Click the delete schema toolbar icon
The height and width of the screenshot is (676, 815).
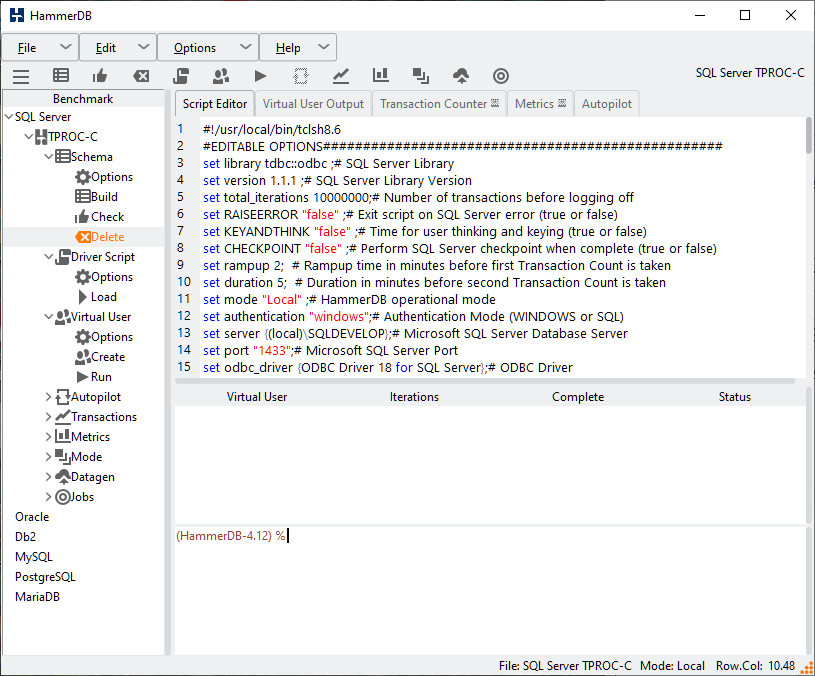[x=141, y=76]
